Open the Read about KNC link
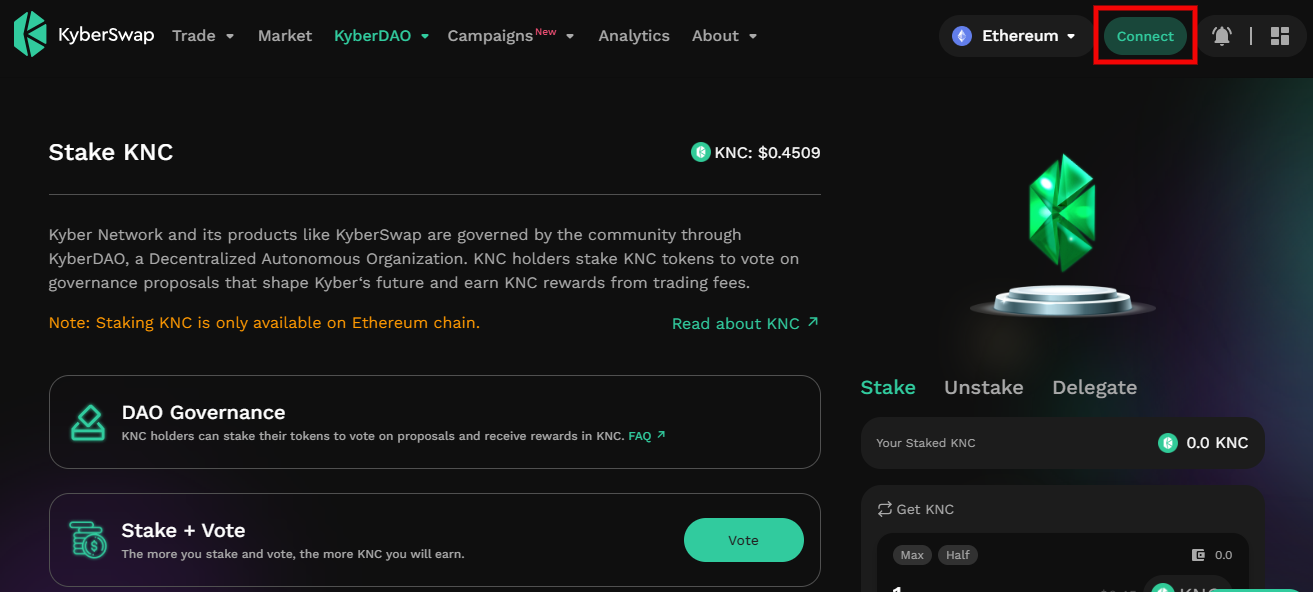 point(745,324)
